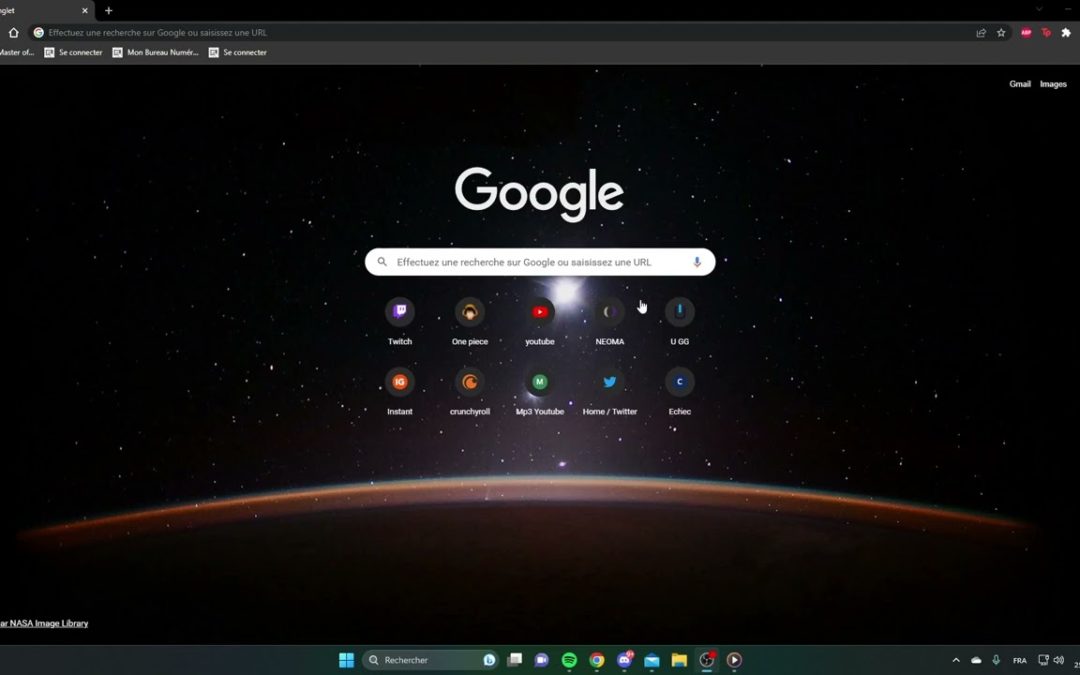Expand the tab search chevron
The height and width of the screenshot is (675, 1080).
[1039, 9]
